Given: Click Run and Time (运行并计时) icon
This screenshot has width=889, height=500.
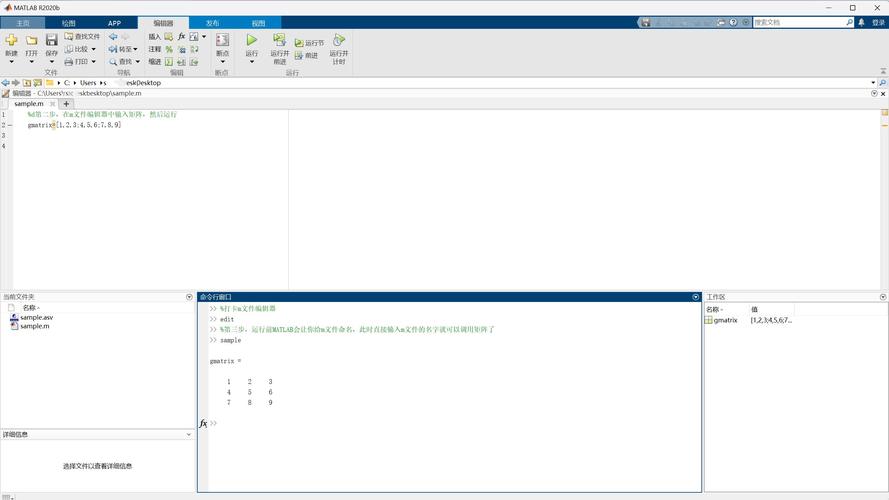Looking at the screenshot, I should [x=339, y=42].
